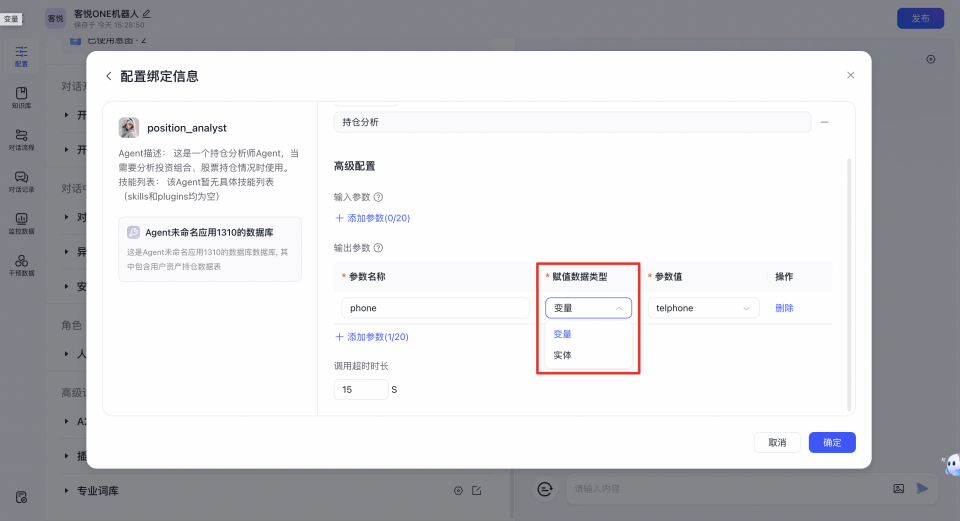Viewport: 960px width, 521px height.
Task: Click the assistant mascot at right edge
Action: (952, 465)
